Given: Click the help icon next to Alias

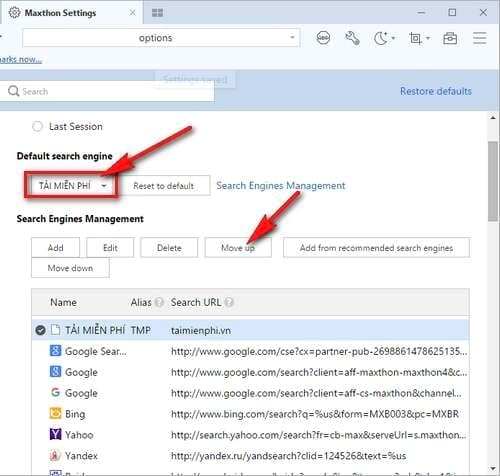Looking at the screenshot, I should click(159, 302).
